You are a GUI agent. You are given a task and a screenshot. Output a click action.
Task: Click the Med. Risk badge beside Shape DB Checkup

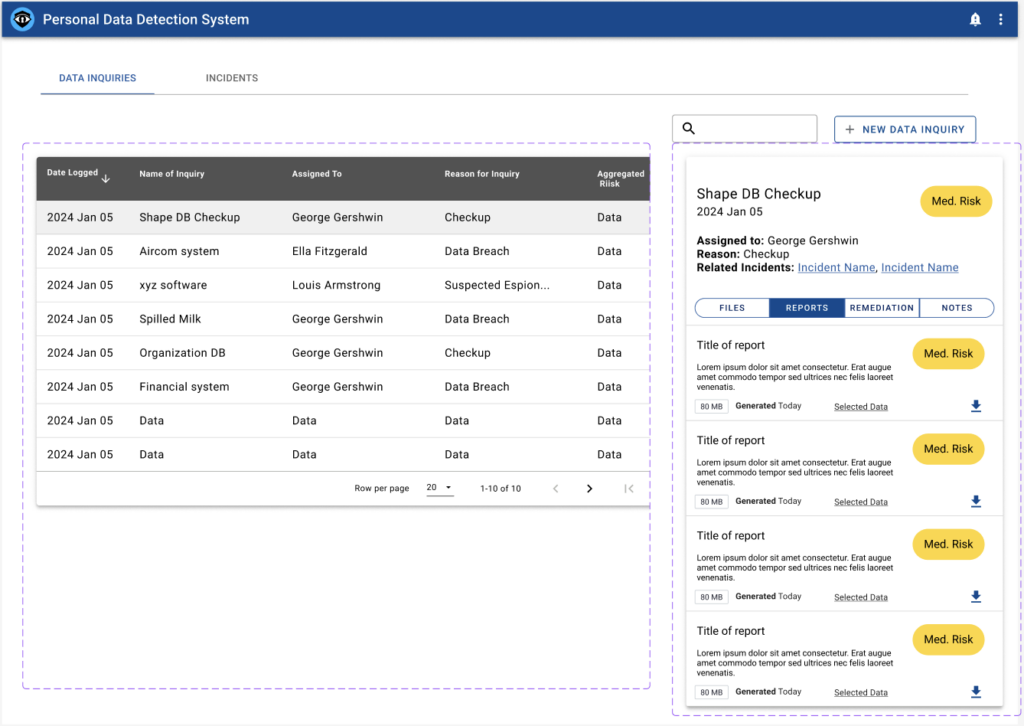(955, 201)
